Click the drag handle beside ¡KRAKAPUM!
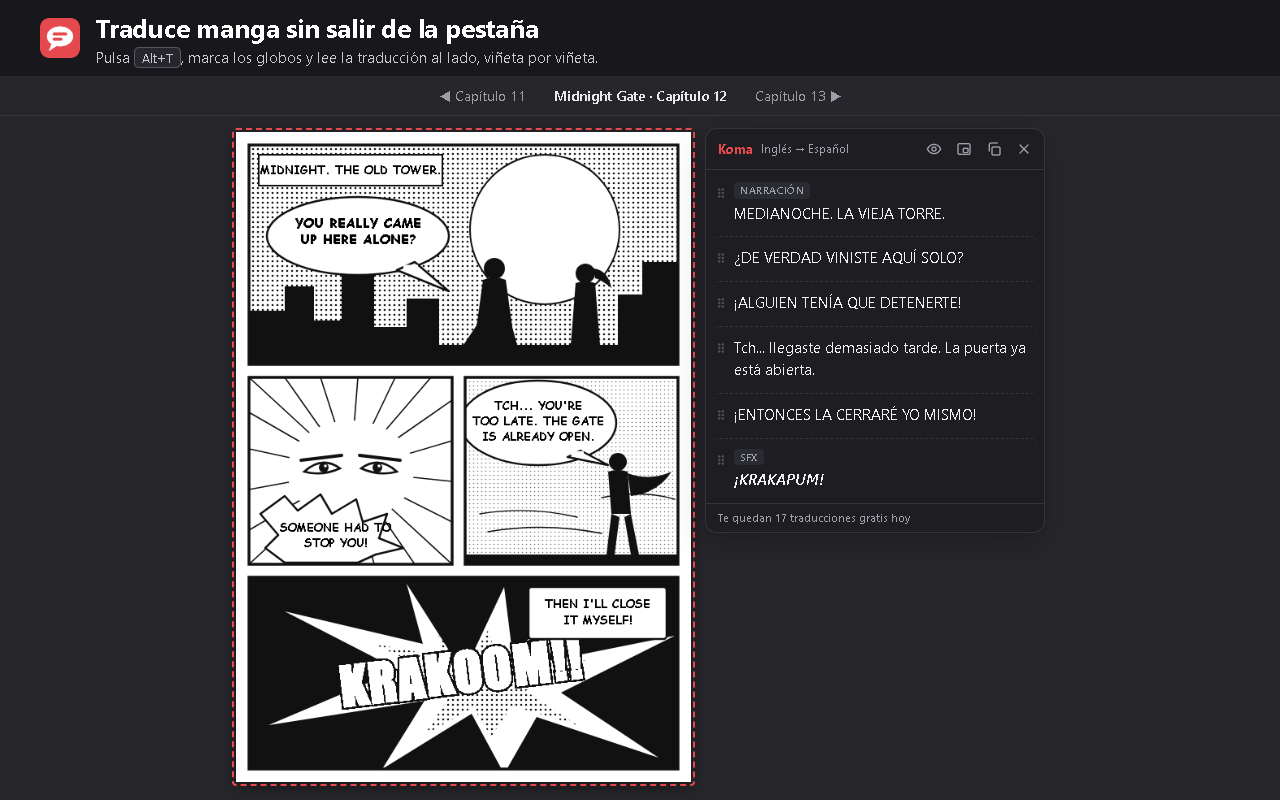 click(721, 460)
